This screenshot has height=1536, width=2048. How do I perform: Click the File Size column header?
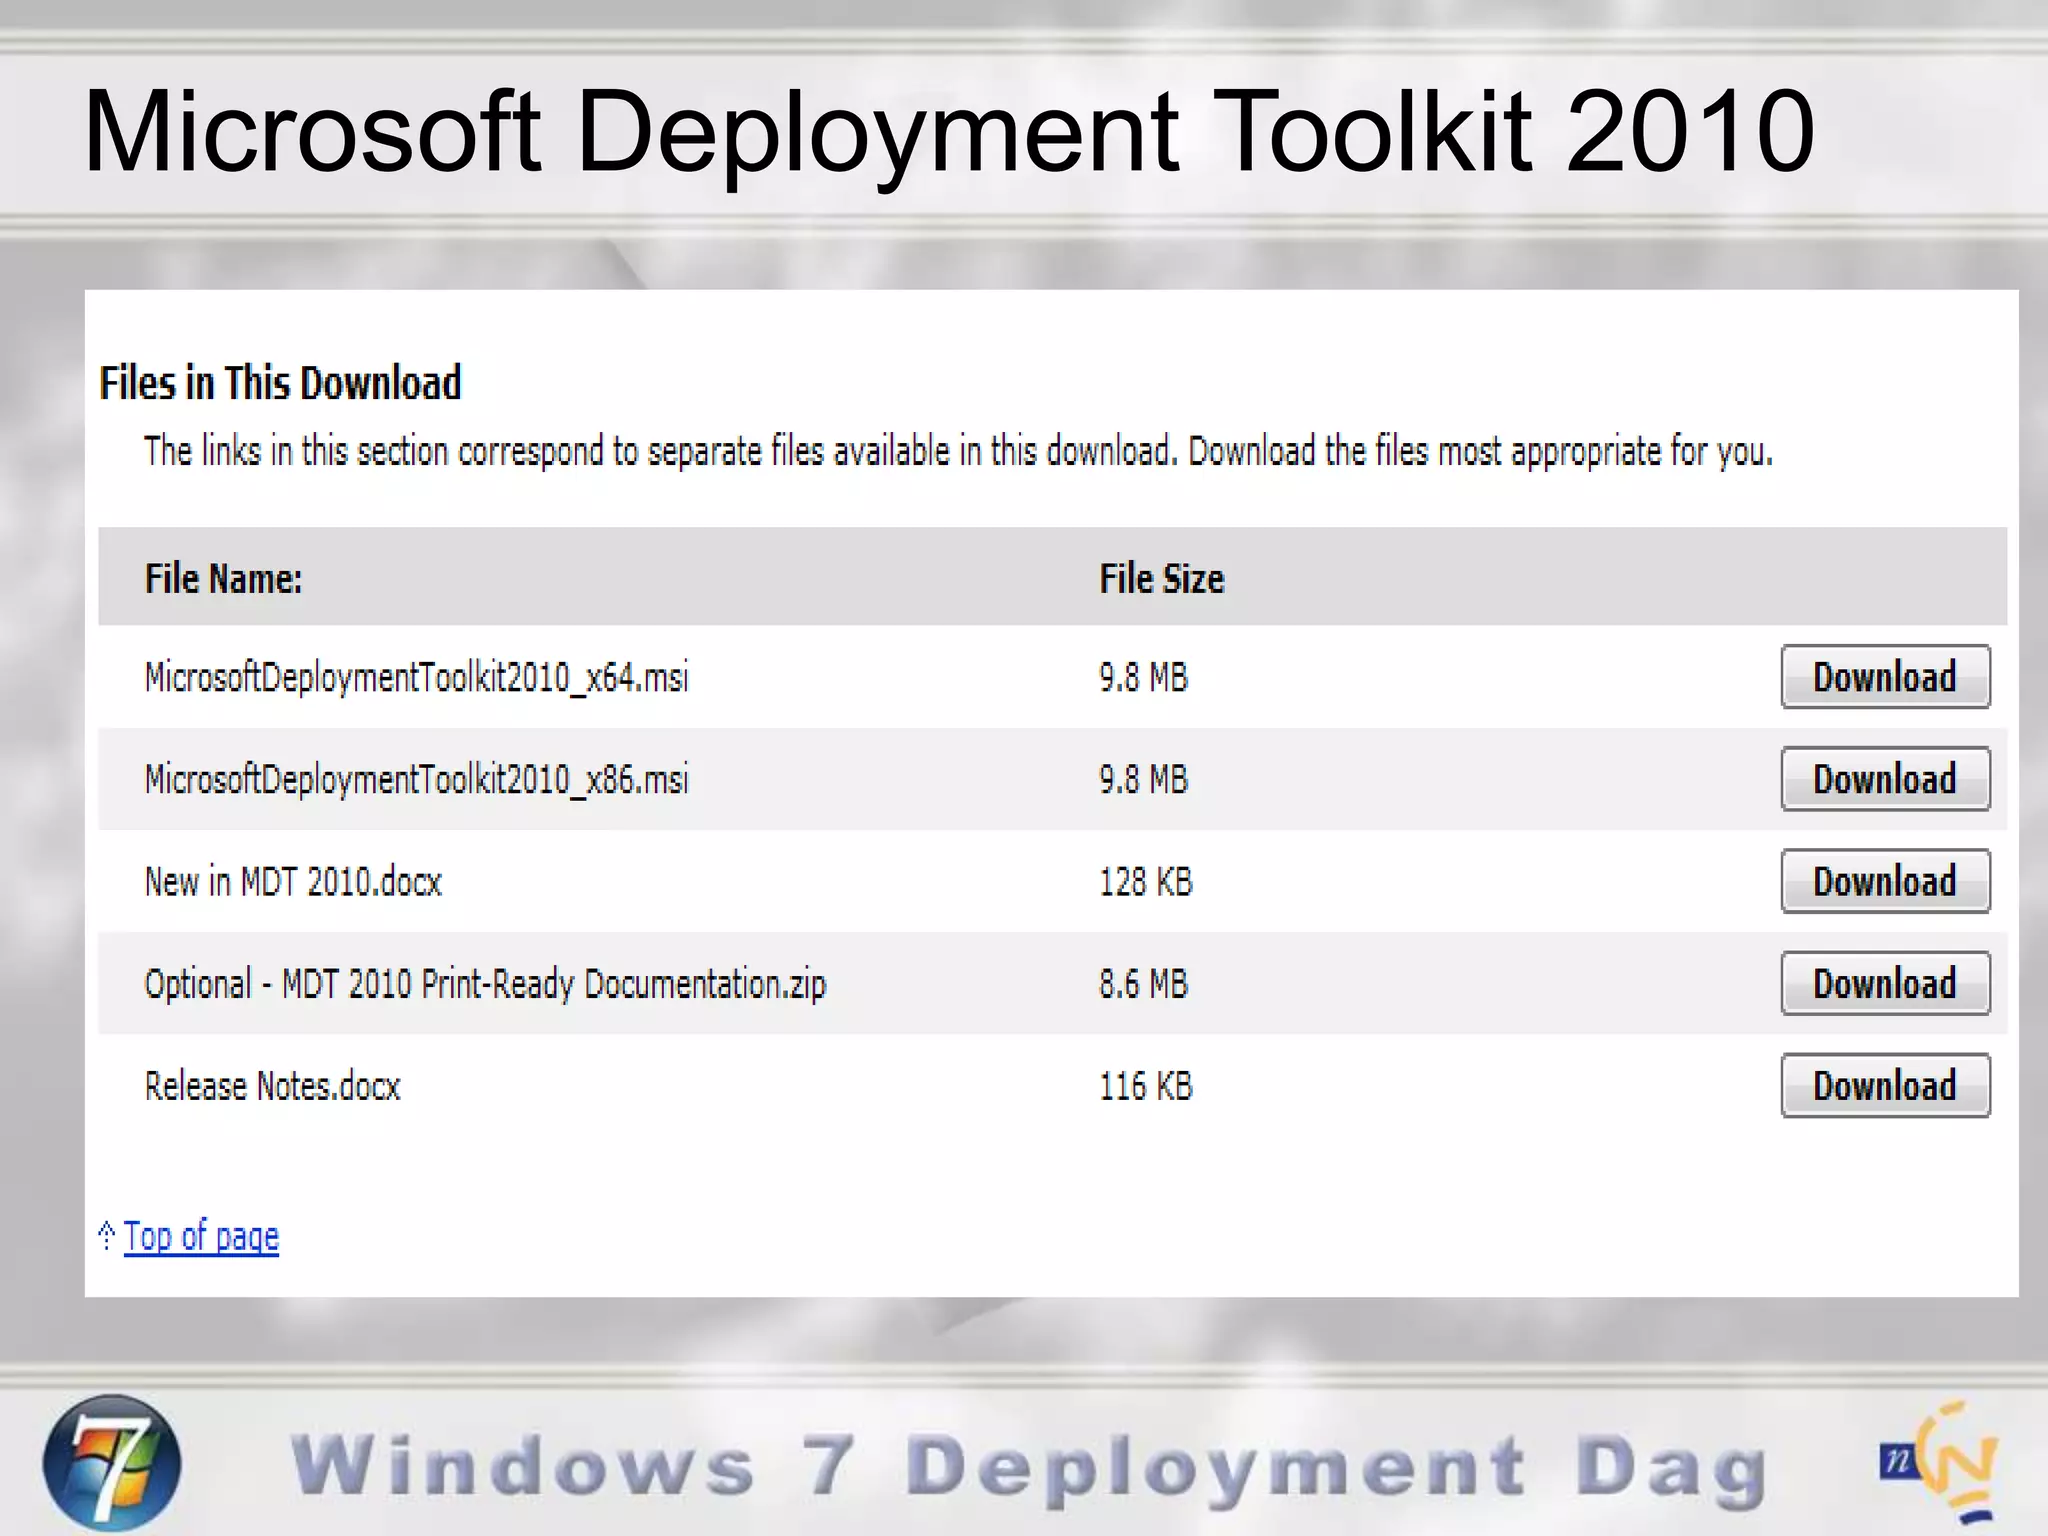(1161, 579)
